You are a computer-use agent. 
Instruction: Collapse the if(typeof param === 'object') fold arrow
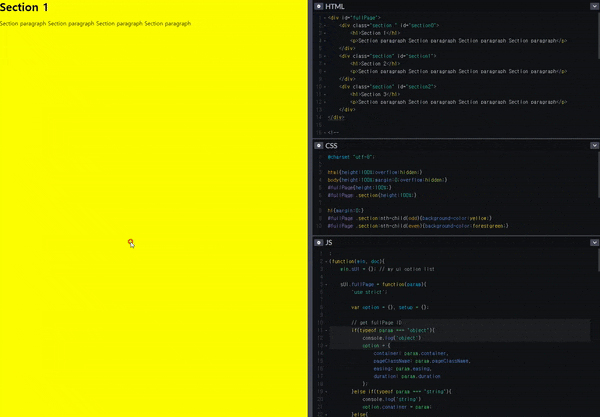(326, 331)
